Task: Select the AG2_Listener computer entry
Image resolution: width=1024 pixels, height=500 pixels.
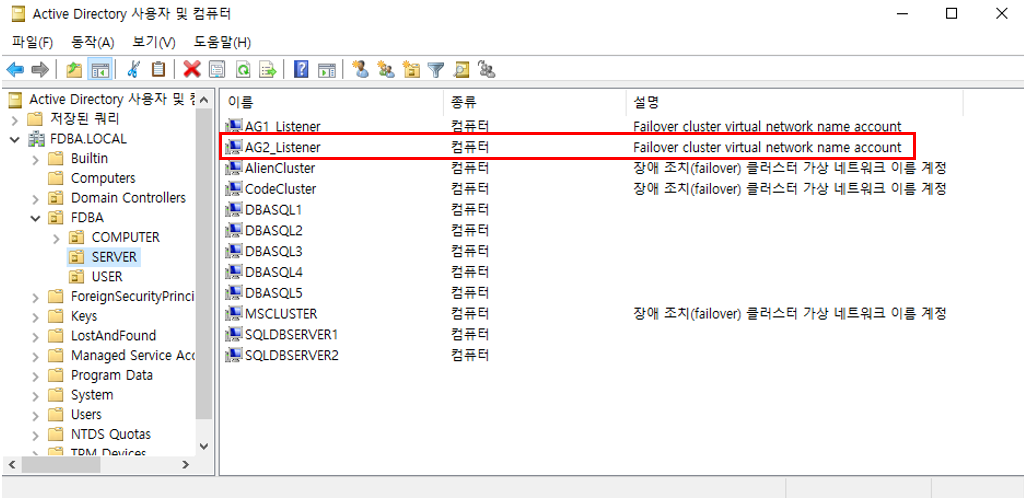Action: pyautogui.click(x=282, y=148)
